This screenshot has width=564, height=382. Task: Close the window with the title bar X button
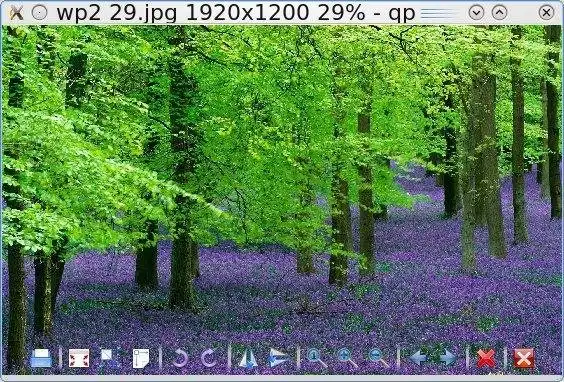[546, 13]
